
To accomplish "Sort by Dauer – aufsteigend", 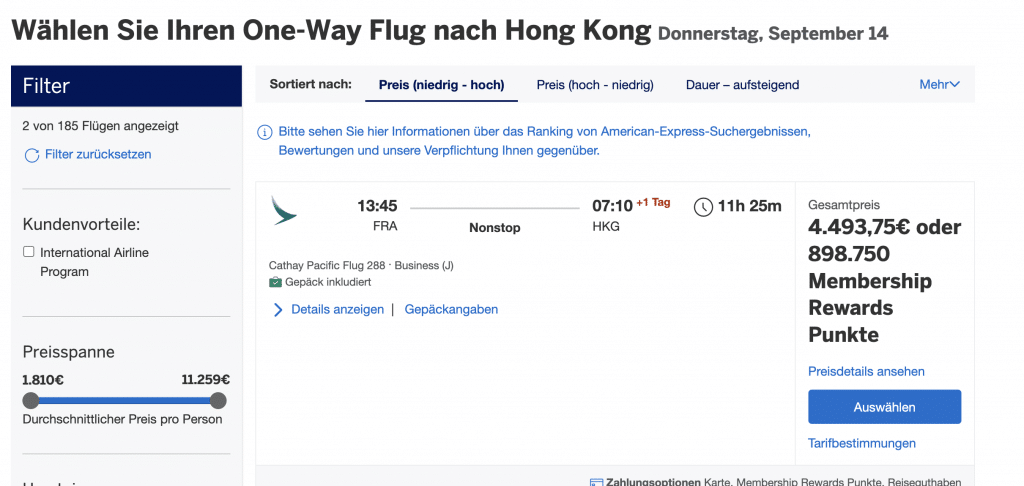I will [x=742, y=85].
